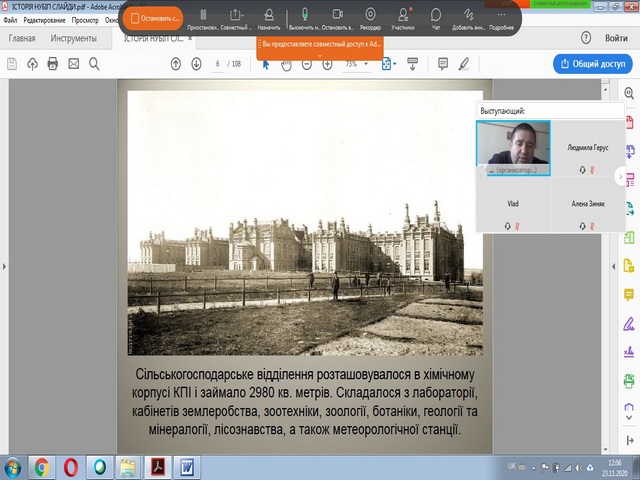Open the find text magnifier icon

click(x=94, y=64)
